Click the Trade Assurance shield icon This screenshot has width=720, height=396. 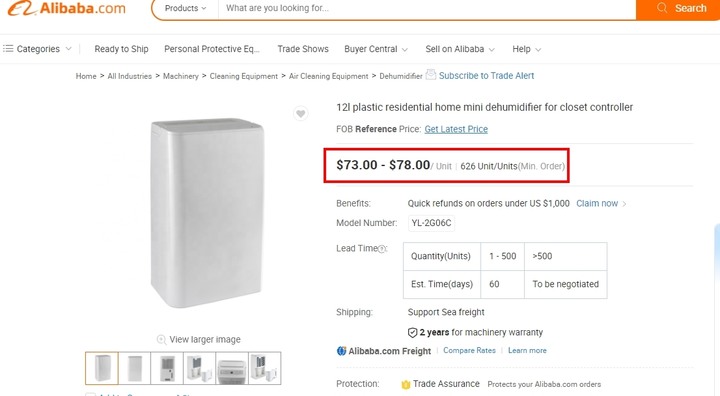pos(405,384)
